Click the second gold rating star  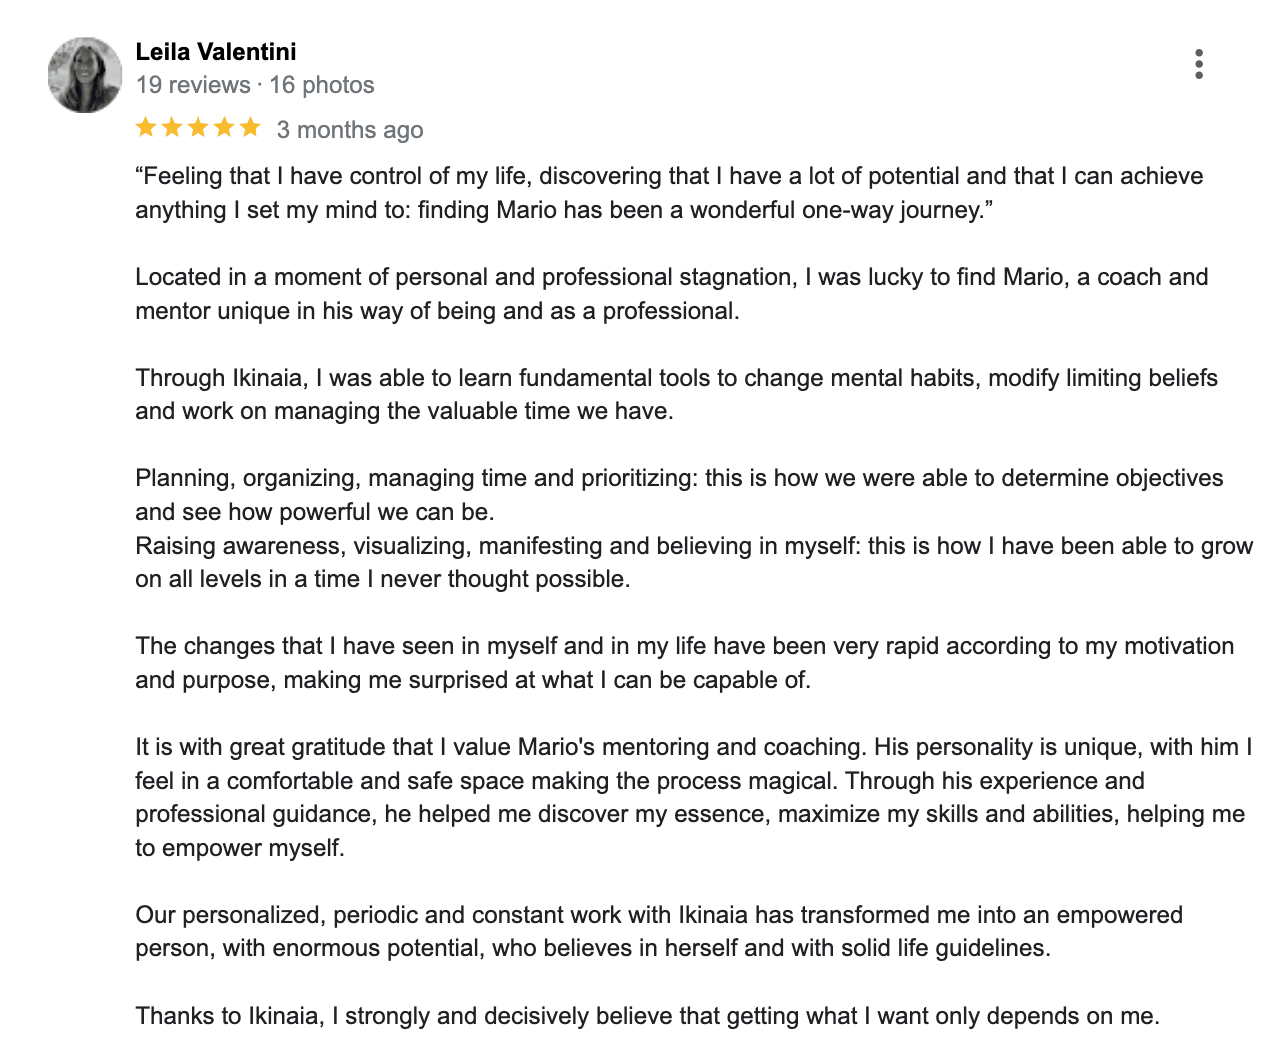[172, 127]
